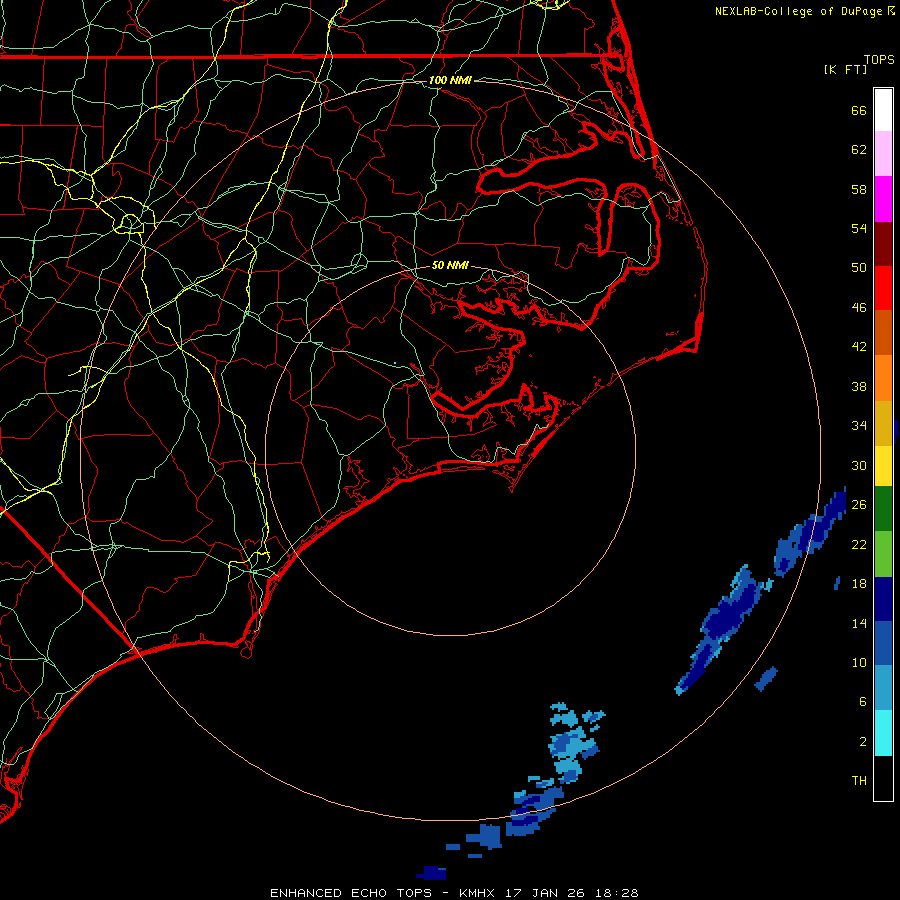Click the '58' legend value
This screenshot has height=900, width=900.
pos(859,189)
